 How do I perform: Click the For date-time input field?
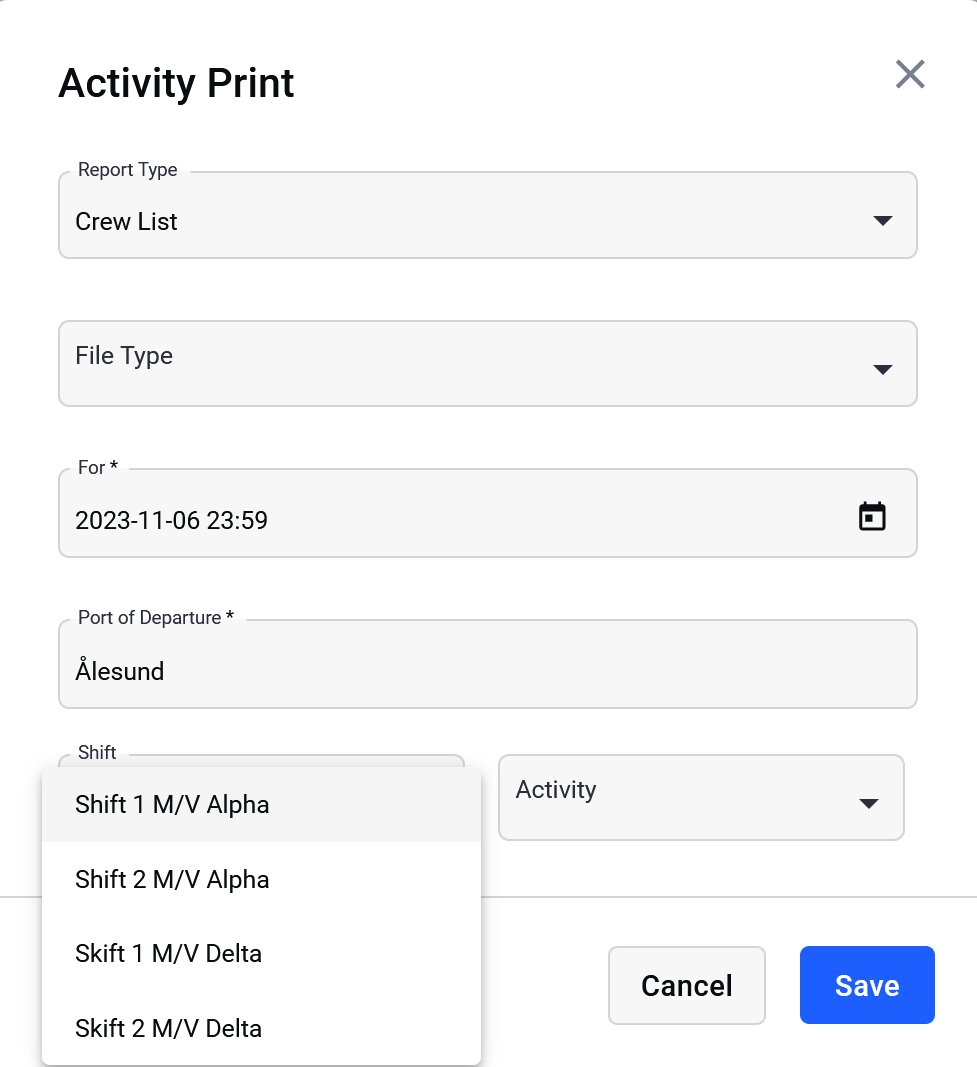pos(488,513)
